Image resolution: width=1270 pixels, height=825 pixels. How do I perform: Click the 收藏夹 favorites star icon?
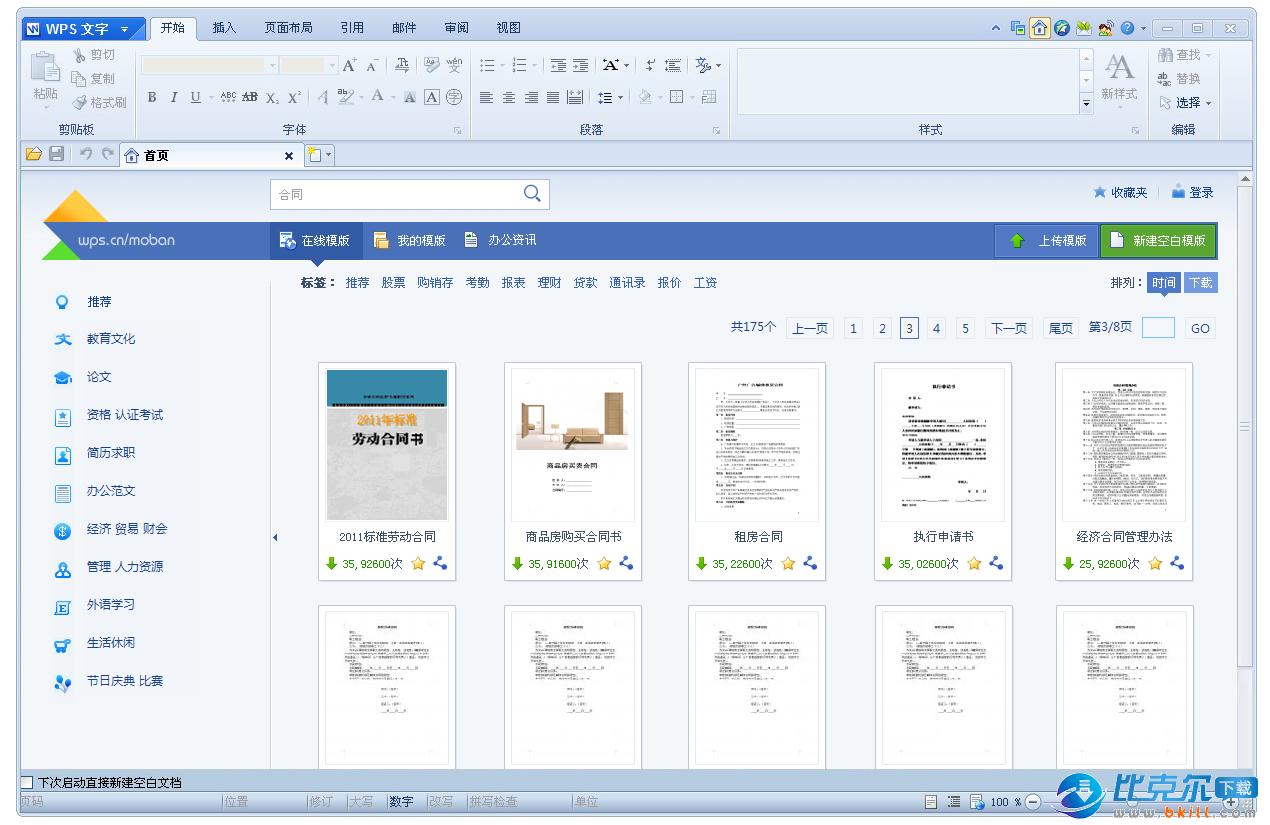point(1100,192)
